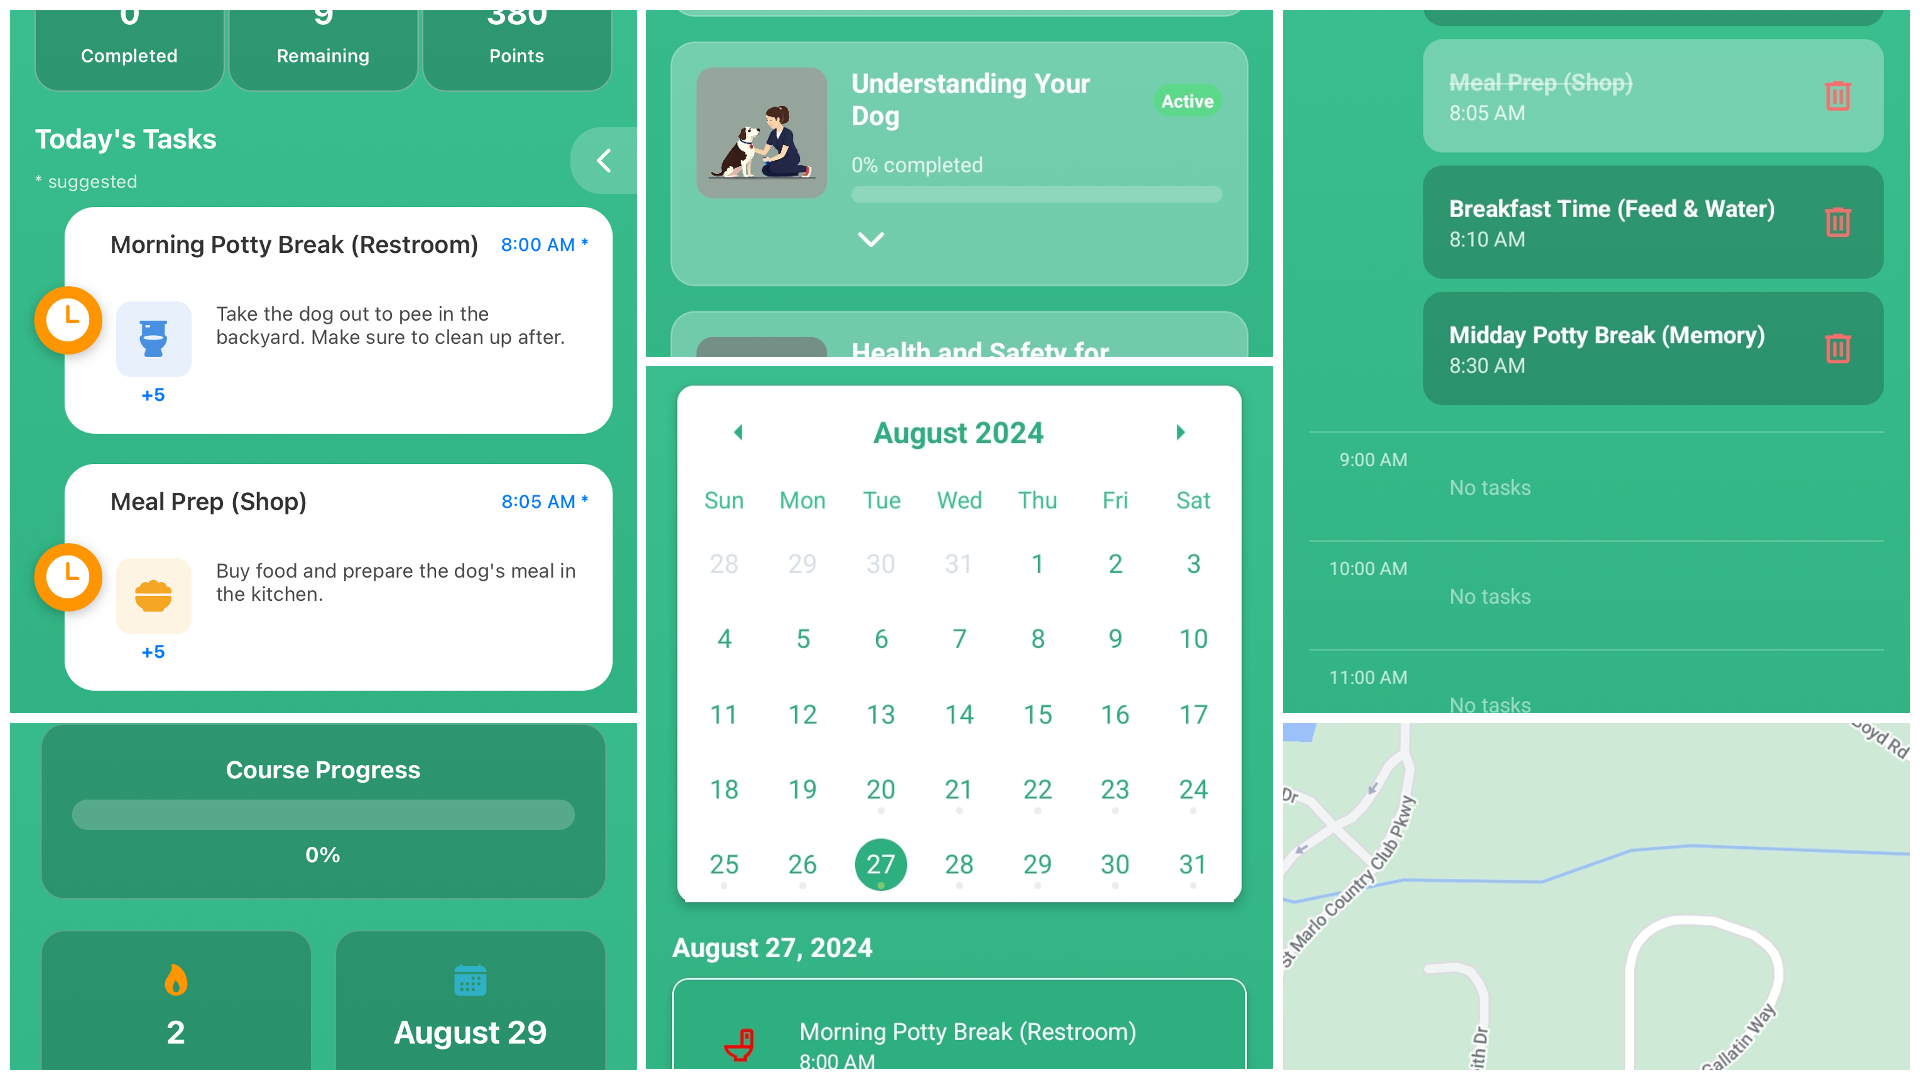Image resolution: width=1920 pixels, height=1080 pixels.
Task: Toggle the Morning Potty Break clock indicator
Action: (x=70, y=320)
